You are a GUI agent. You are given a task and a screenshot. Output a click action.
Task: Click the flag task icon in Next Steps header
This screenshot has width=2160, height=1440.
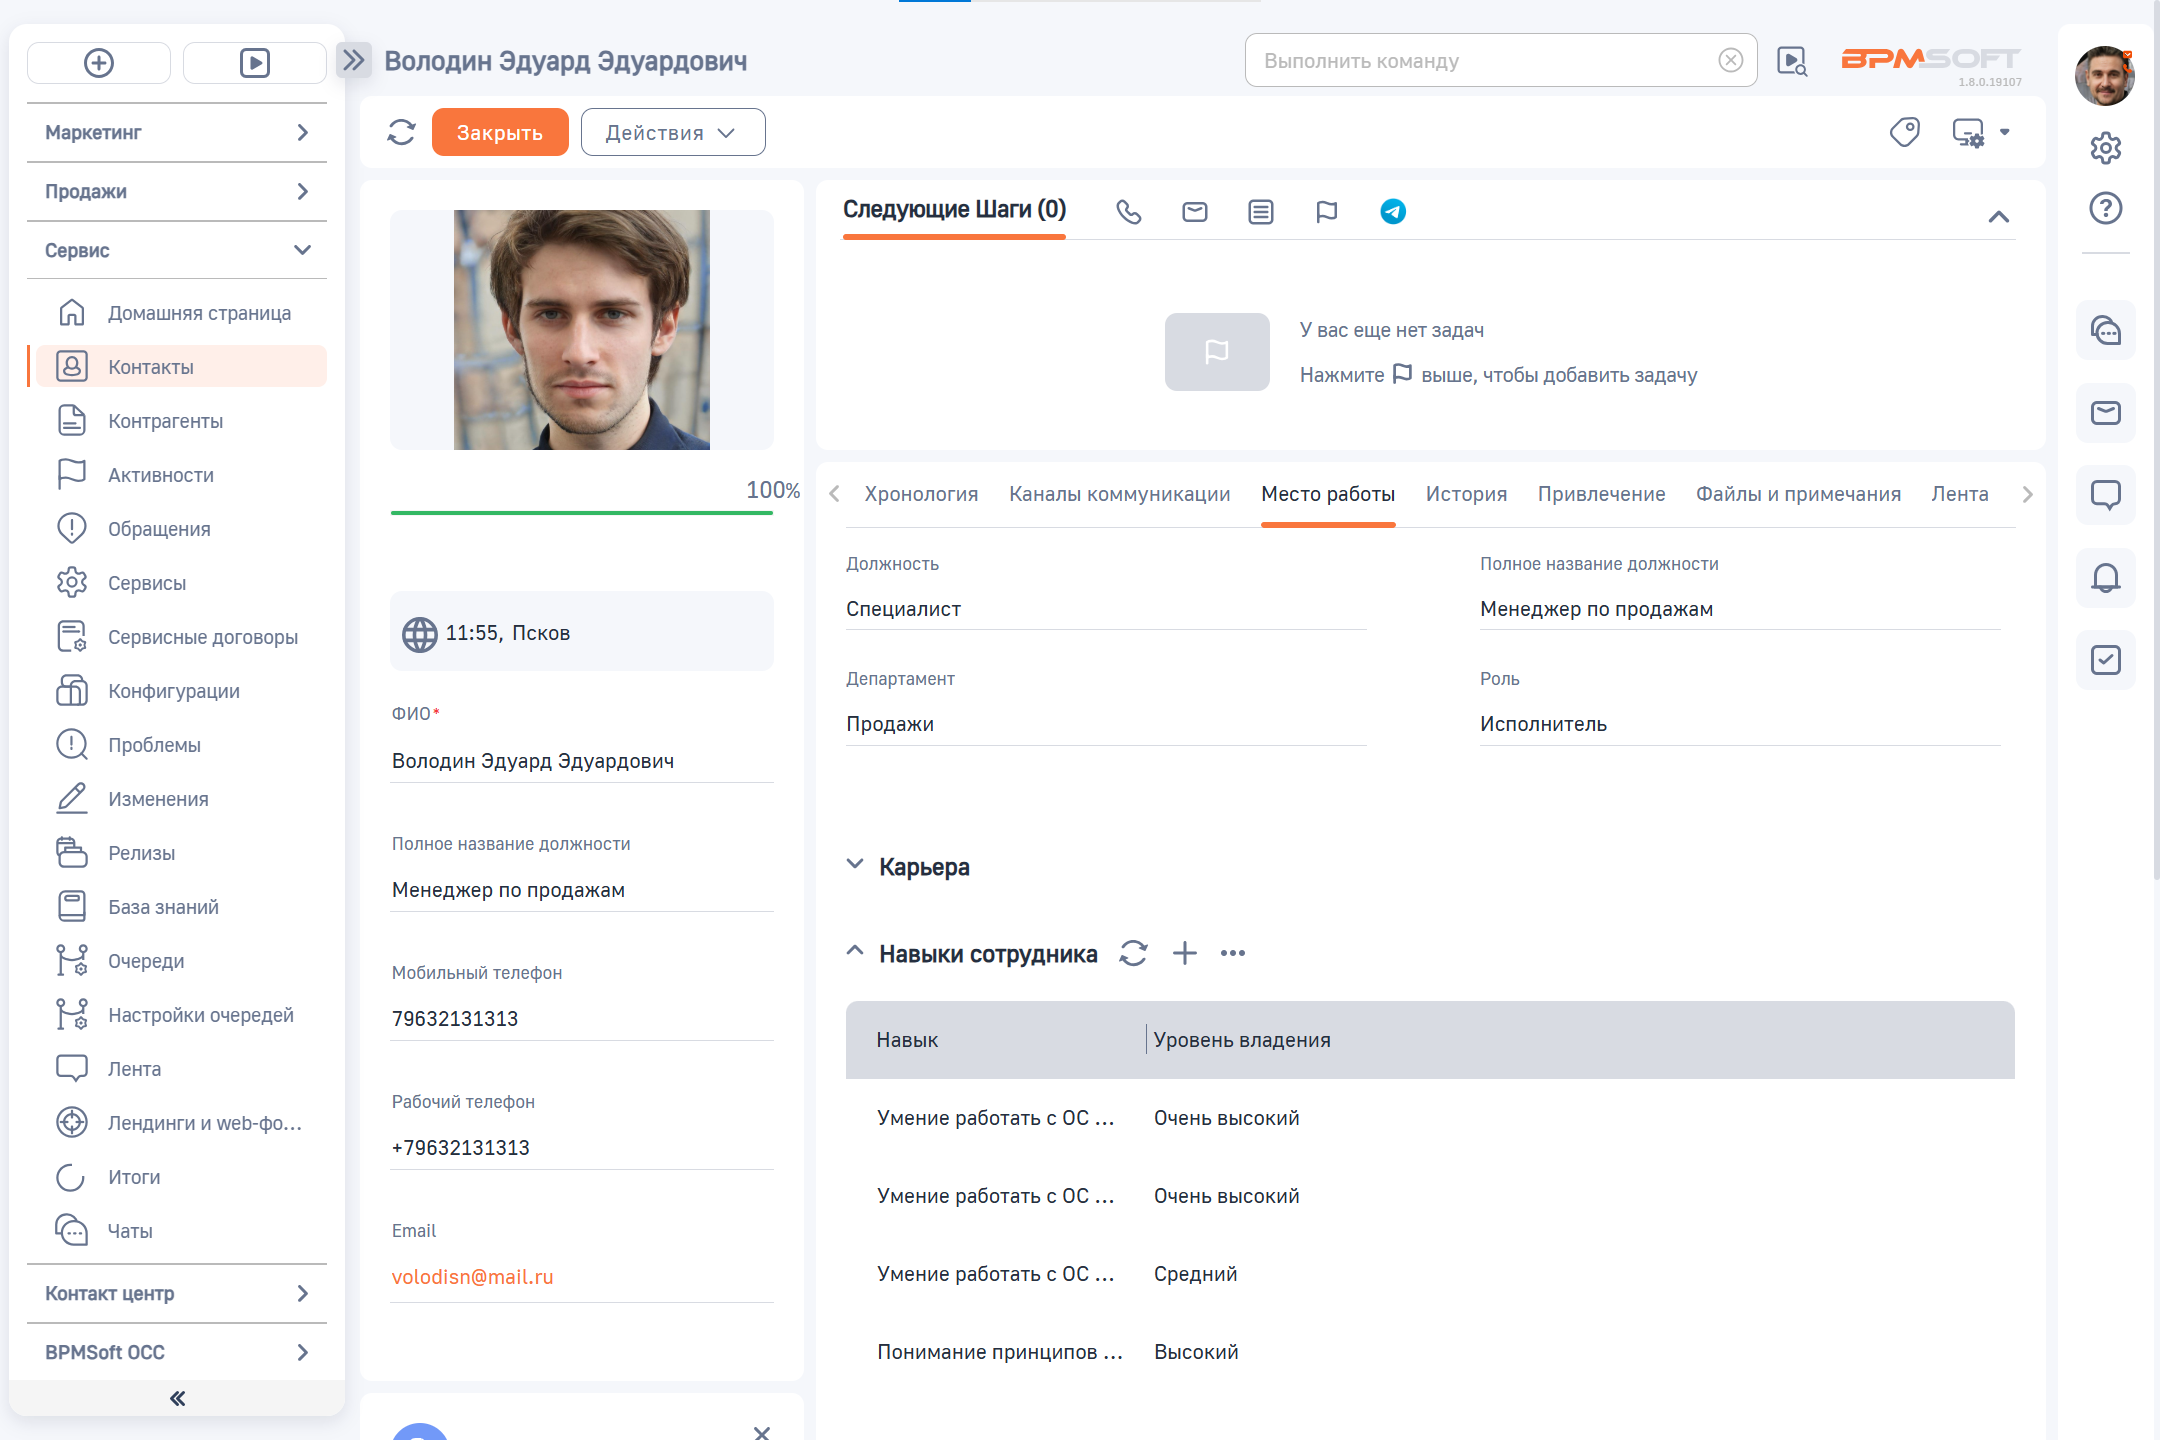tap(1326, 212)
